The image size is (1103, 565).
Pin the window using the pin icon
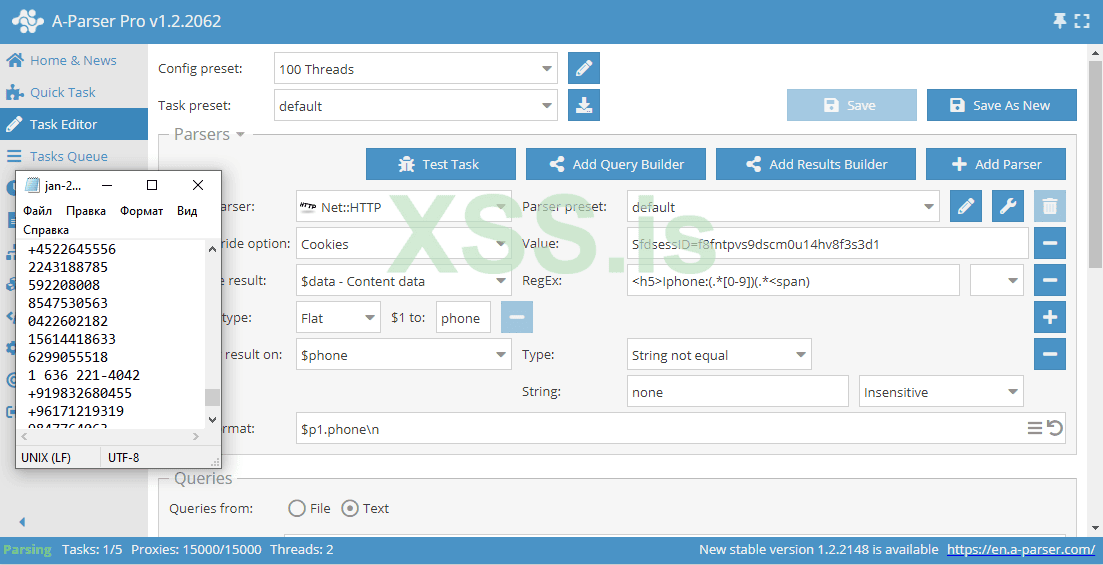[x=1059, y=21]
